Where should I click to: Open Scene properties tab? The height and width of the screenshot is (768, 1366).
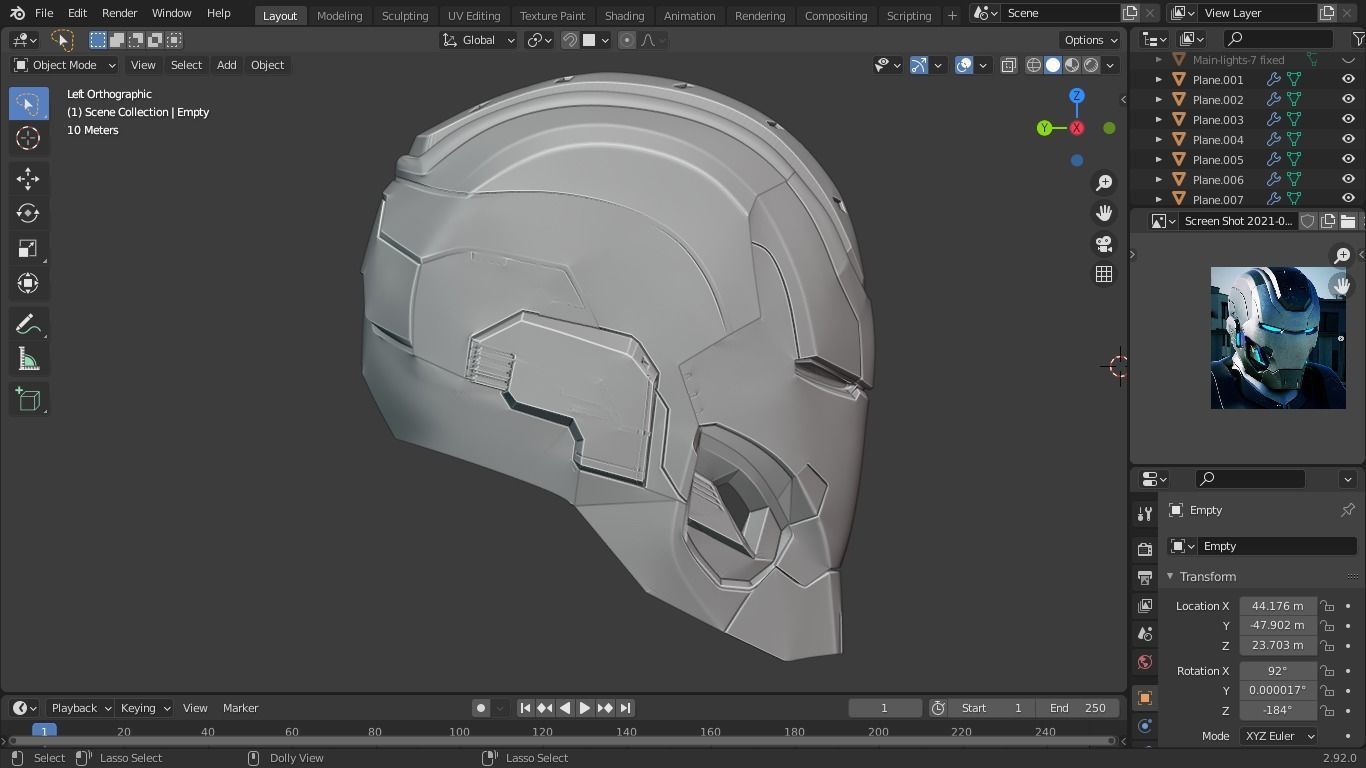(1145, 633)
